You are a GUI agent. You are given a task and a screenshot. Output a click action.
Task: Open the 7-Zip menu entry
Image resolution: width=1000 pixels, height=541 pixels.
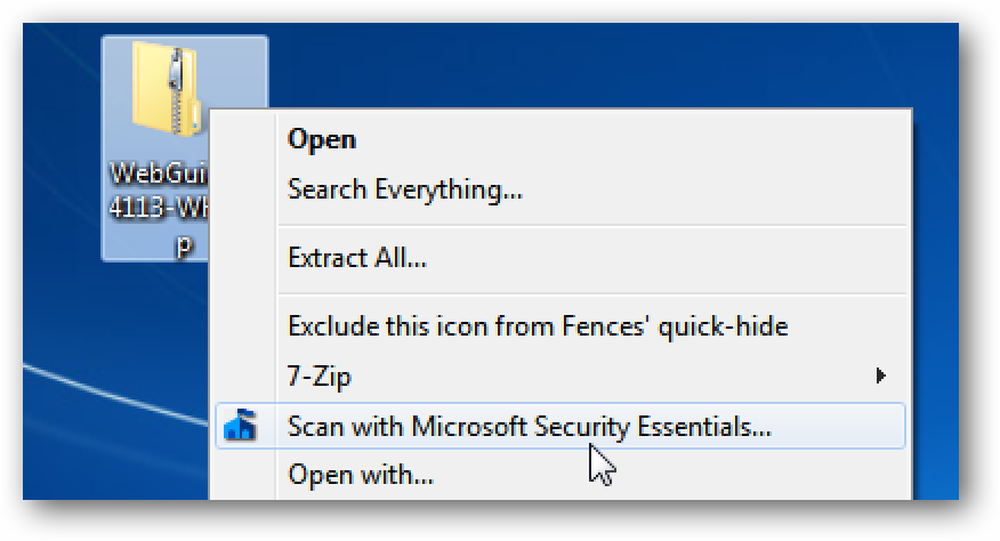[x=319, y=376]
